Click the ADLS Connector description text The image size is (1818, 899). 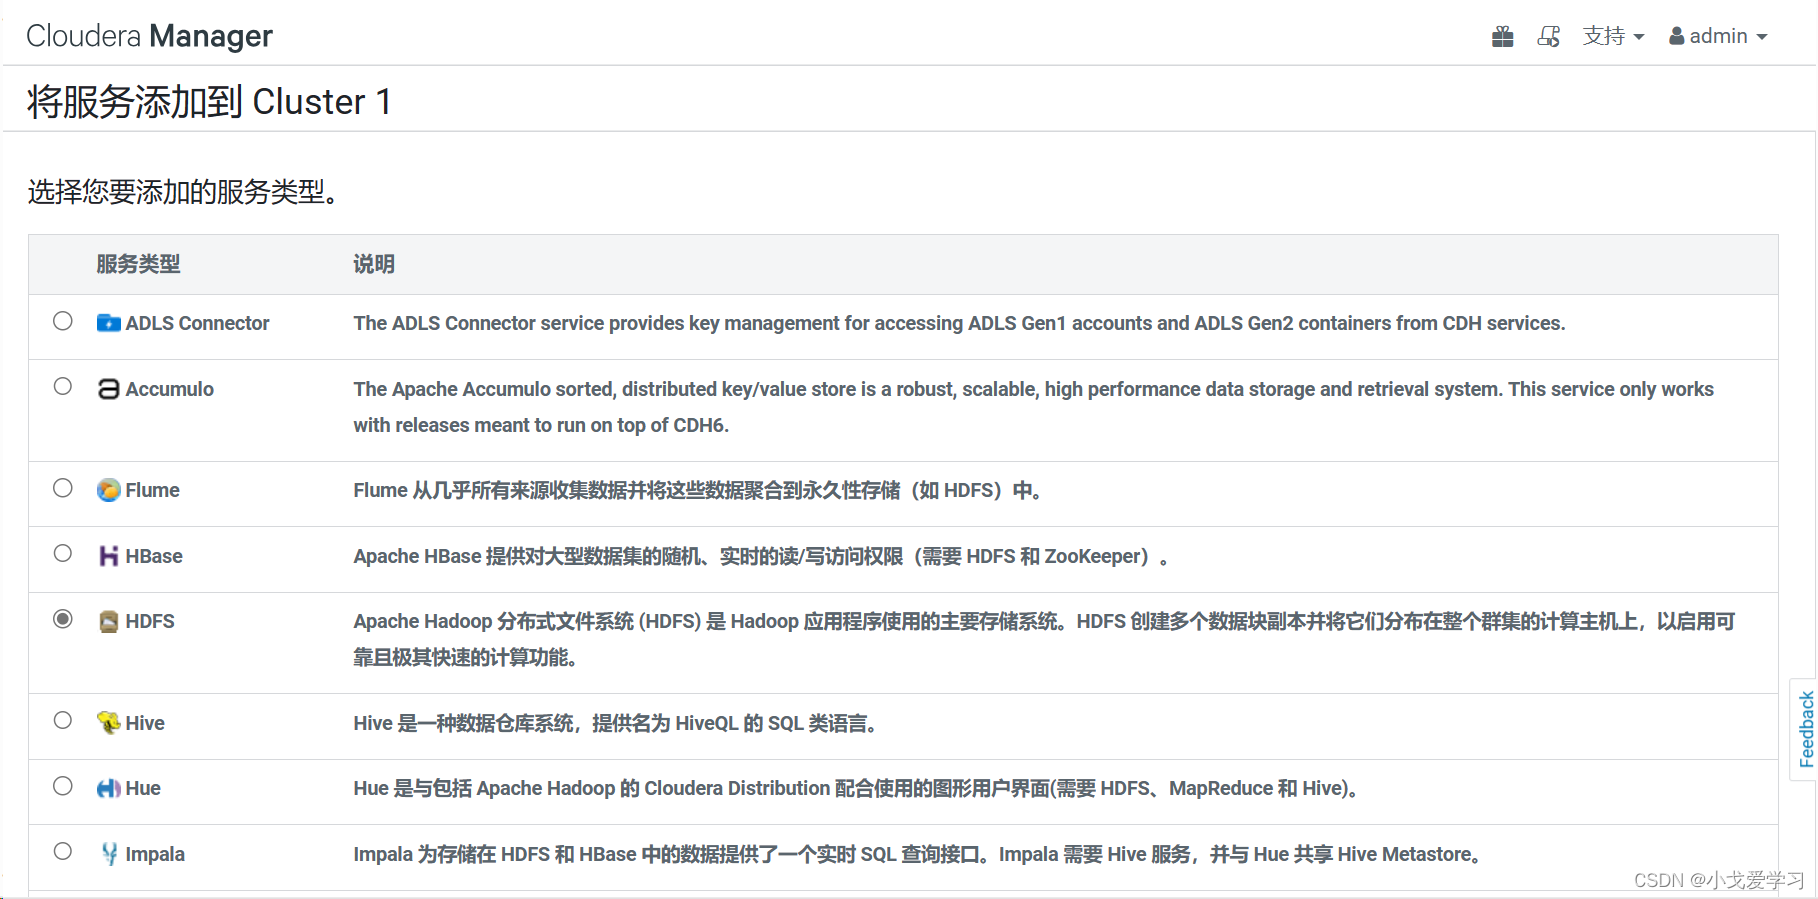pyautogui.click(x=959, y=323)
